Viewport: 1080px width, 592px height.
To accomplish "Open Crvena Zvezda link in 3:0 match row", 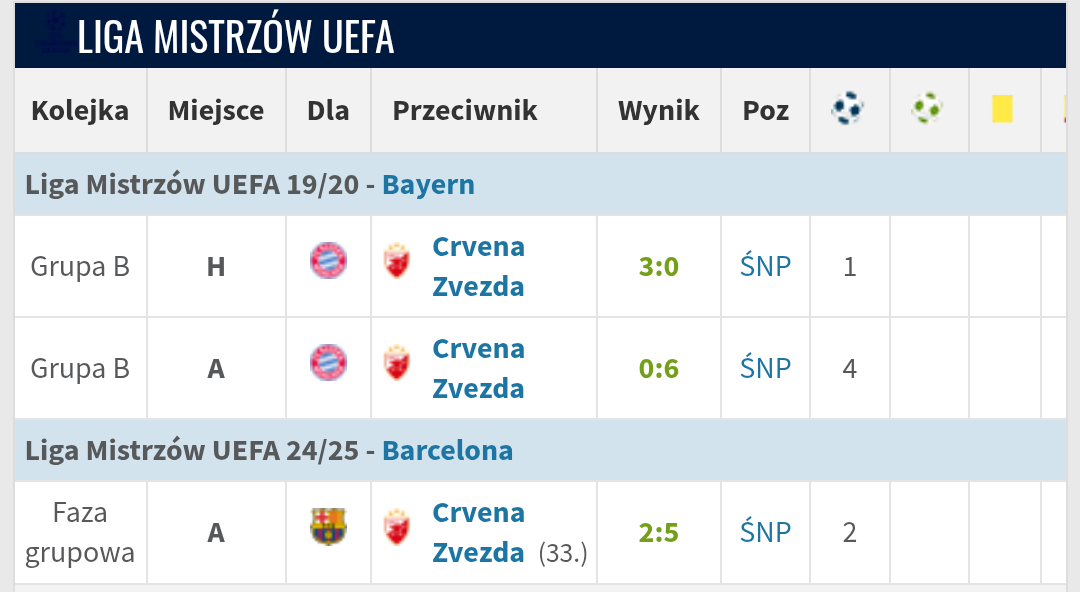I will coord(478,266).
